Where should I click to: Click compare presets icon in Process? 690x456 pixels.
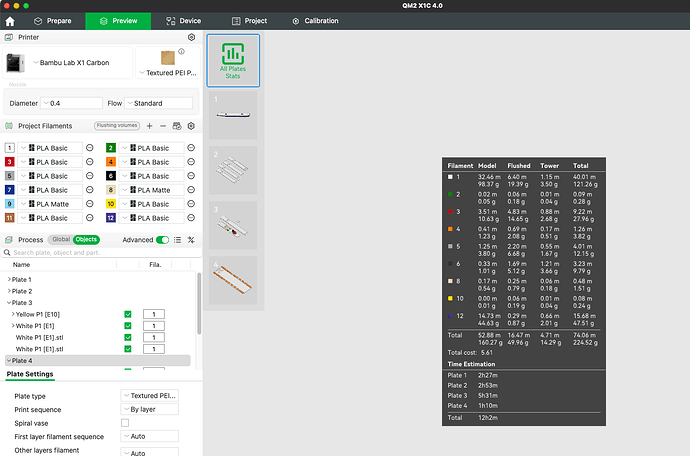coord(191,240)
